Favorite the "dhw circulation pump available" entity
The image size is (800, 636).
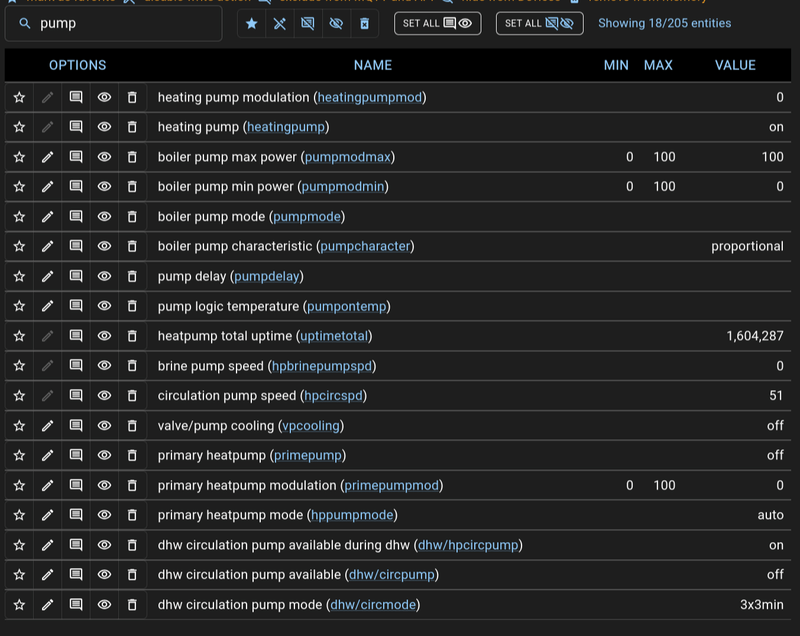pyautogui.click(x=18, y=574)
